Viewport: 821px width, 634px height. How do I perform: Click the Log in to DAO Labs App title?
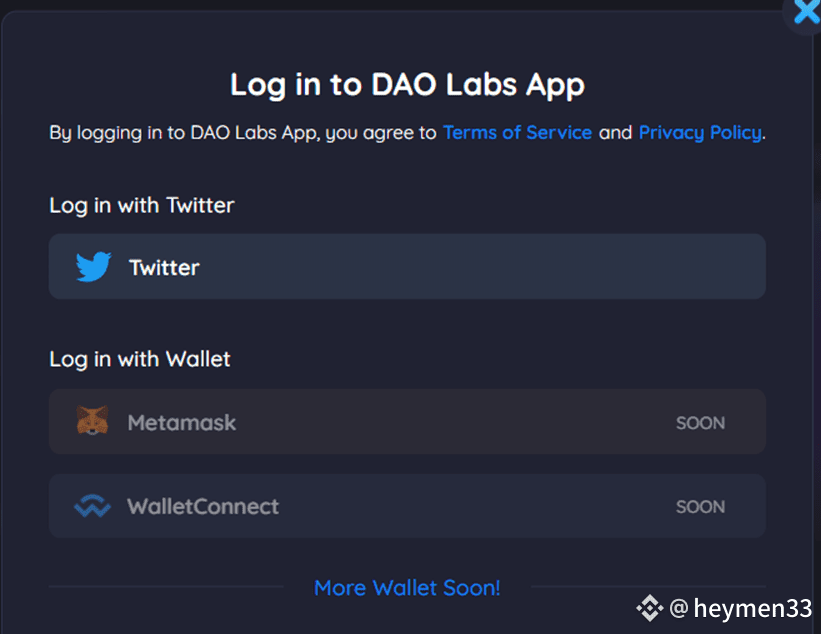tap(407, 85)
